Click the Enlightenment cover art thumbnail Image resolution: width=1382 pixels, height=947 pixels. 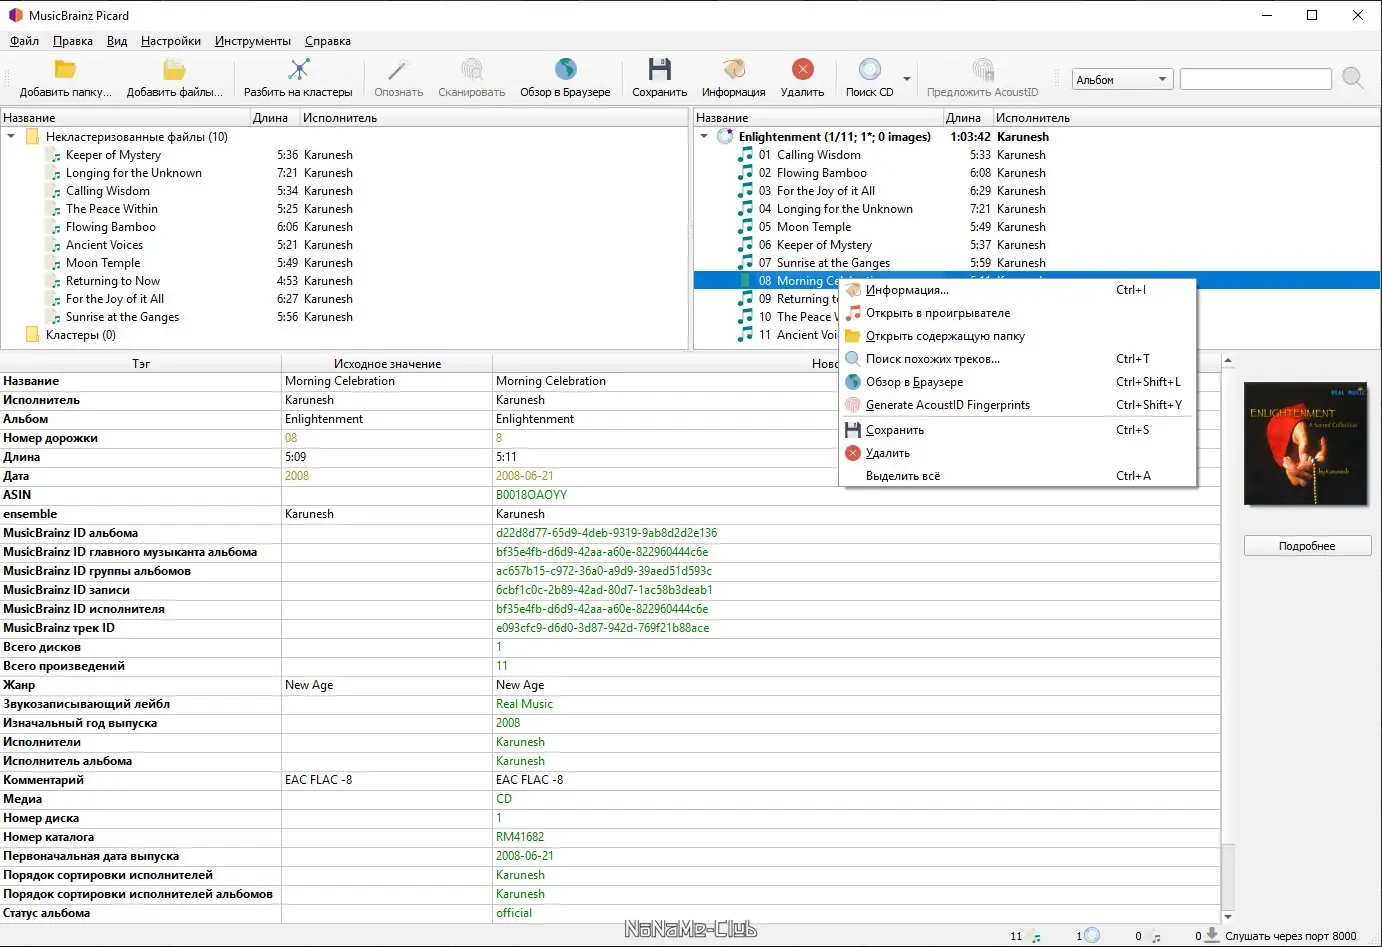click(x=1307, y=443)
